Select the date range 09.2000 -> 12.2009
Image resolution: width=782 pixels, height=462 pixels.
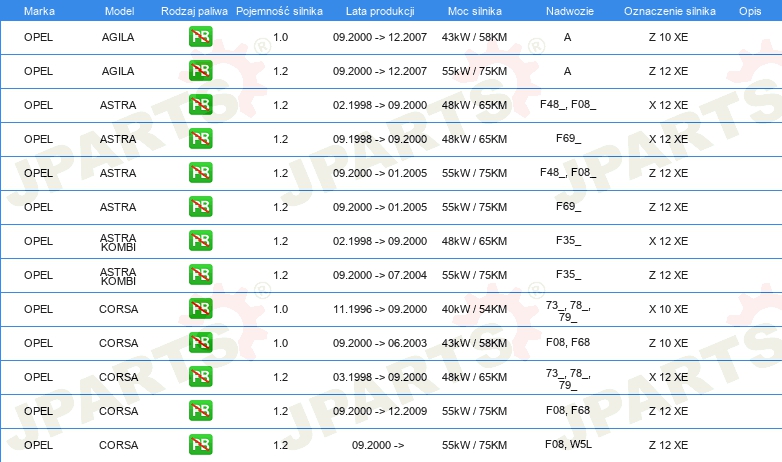click(x=380, y=411)
